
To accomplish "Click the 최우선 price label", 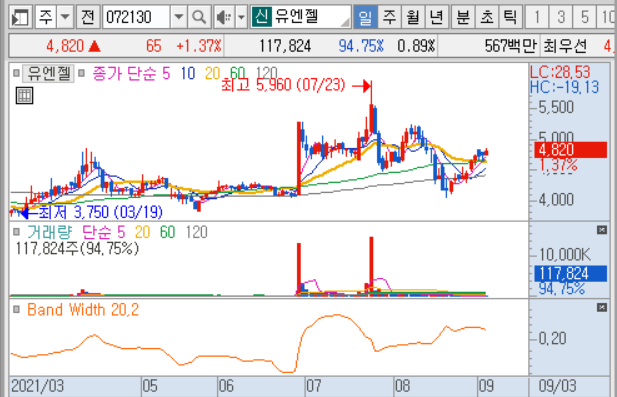I will 565,46.
